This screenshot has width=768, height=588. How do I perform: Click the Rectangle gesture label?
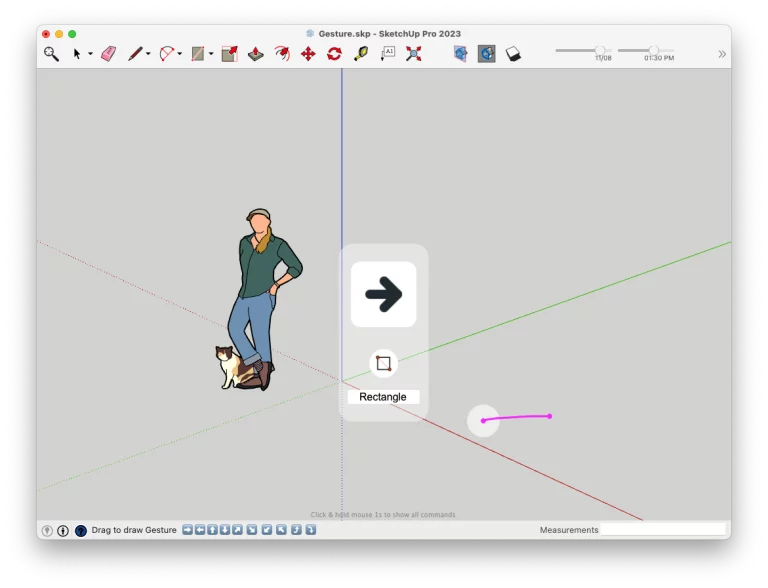coord(383,397)
